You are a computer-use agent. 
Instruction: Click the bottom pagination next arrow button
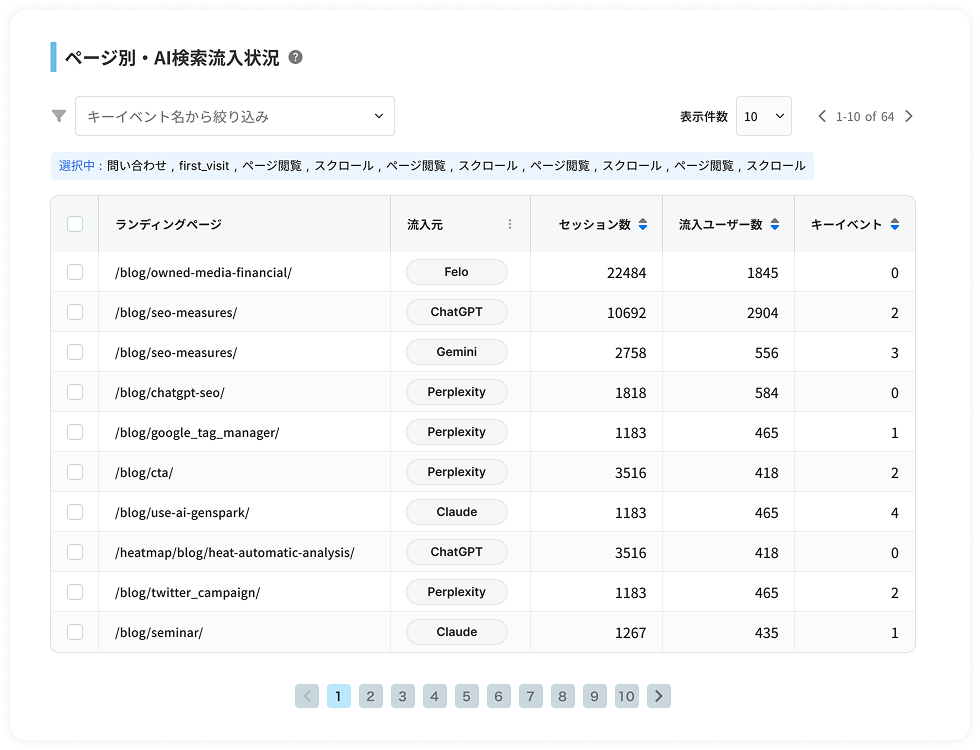click(x=659, y=696)
